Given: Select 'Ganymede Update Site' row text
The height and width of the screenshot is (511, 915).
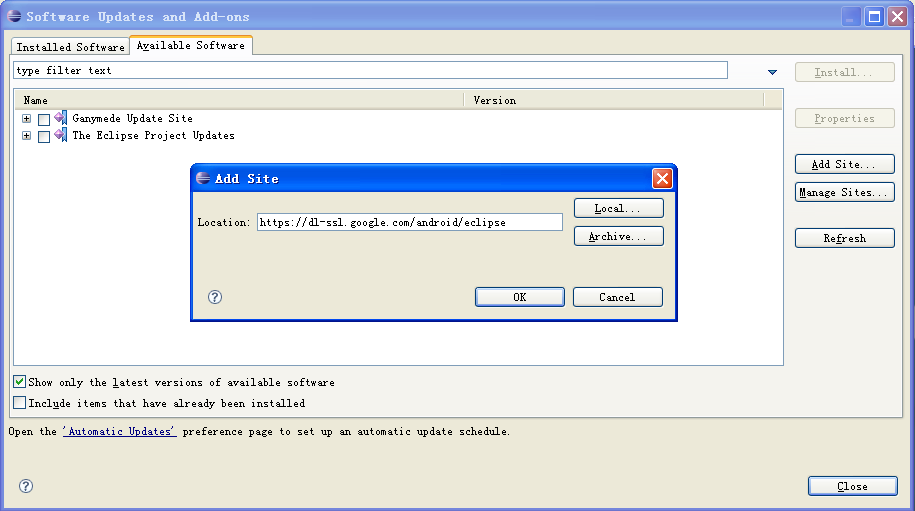Looking at the screenshot, I should click(x=132, y=118).
